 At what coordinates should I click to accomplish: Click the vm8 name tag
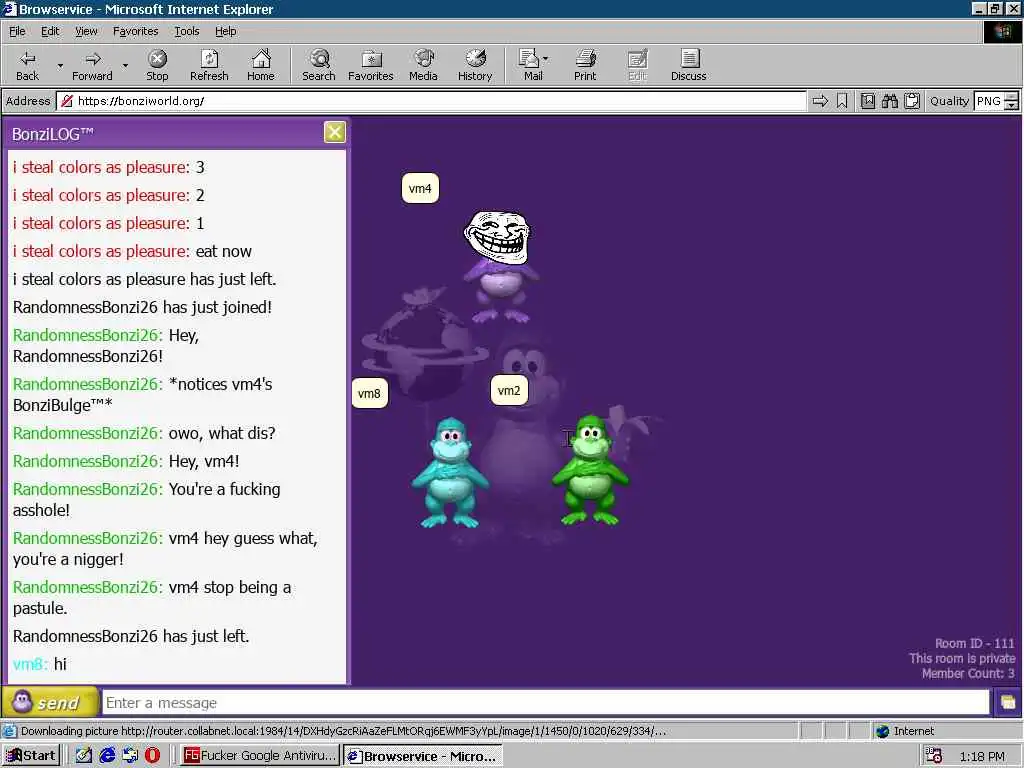coord(369,393)
